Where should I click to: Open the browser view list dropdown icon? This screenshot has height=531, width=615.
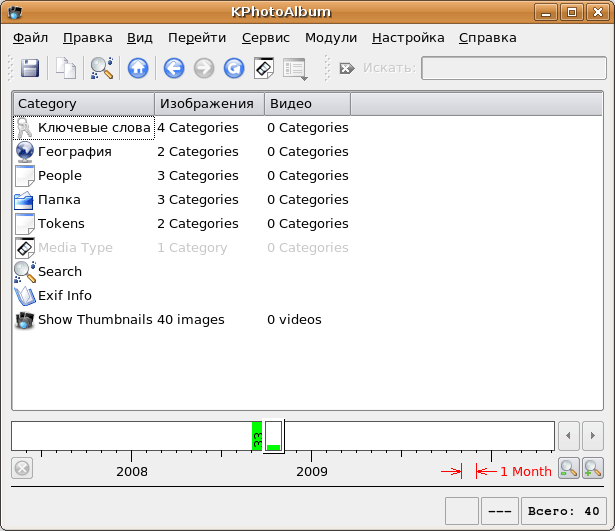point(295,69)
